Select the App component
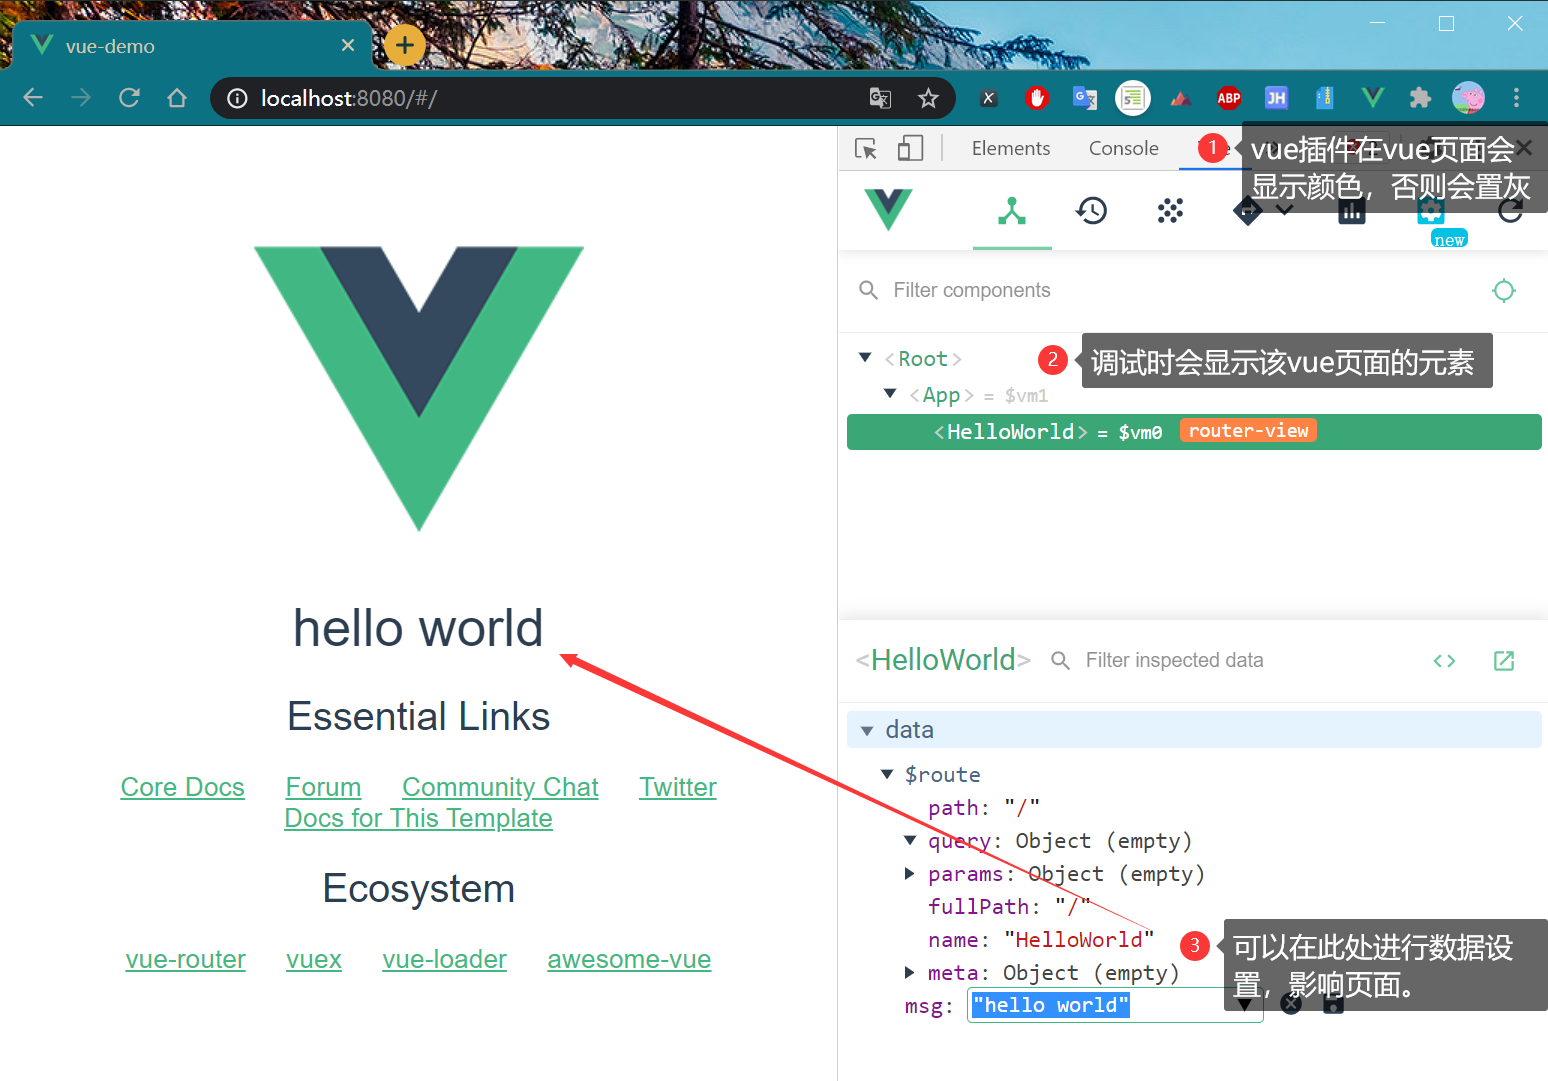The image size is (1548, 1081). tap(941, 395)
